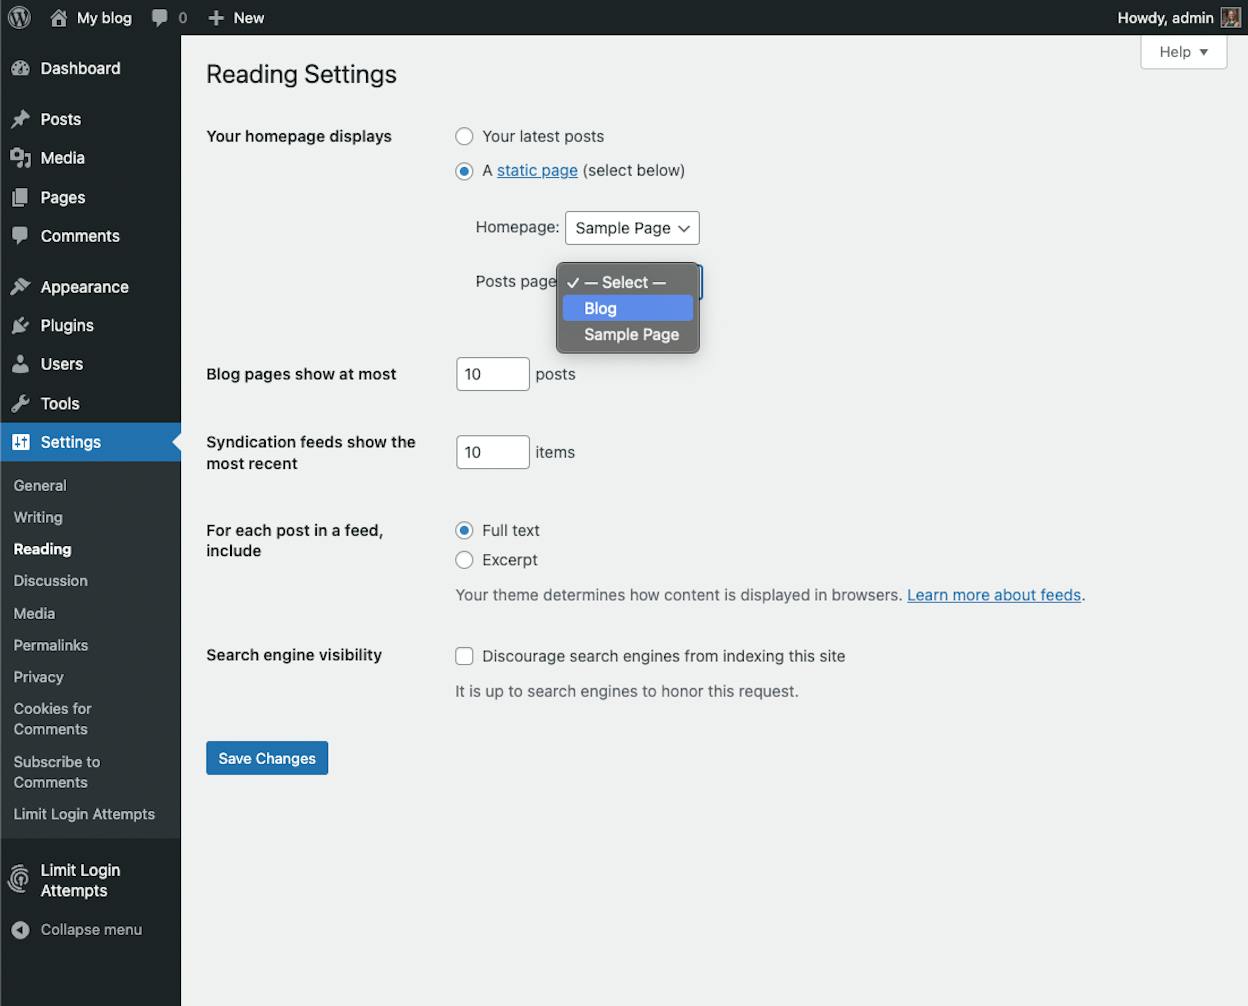
Task: Select the A static page radio button
Action: [x=464, y=171]
